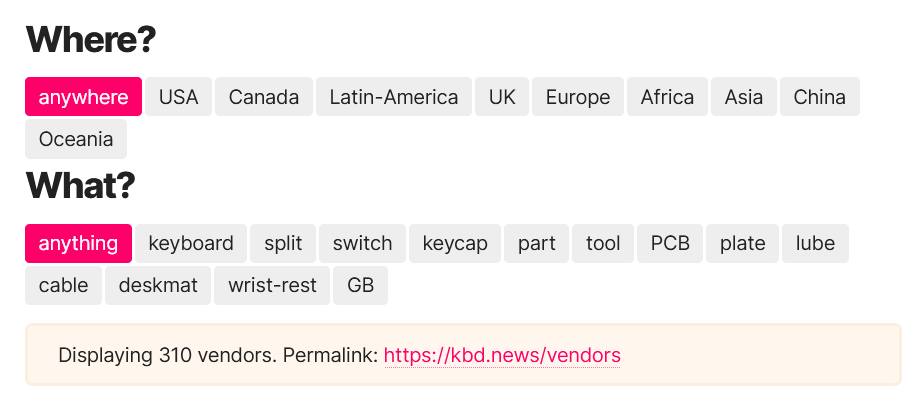Viewport: 919px width, 411px height.
Task: Filter vendors selling keyboard products
Action: tap(190, 243)
